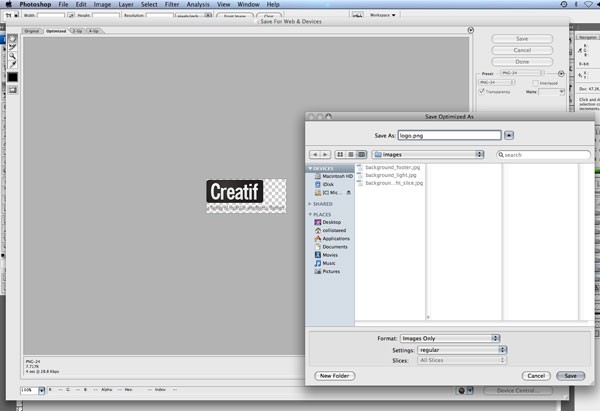Click Cancel in the Save Optimized As dialog
The width and height of the screenshot is (600, 411).
pyautogui.click(x=536, y=376)
